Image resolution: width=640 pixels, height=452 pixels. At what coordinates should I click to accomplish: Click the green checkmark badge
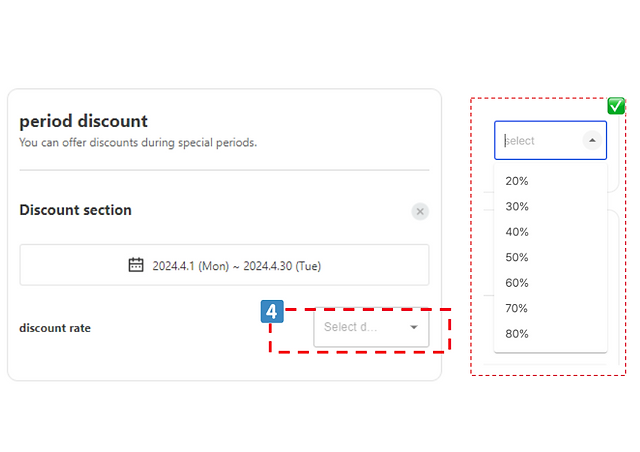(616, 106)
